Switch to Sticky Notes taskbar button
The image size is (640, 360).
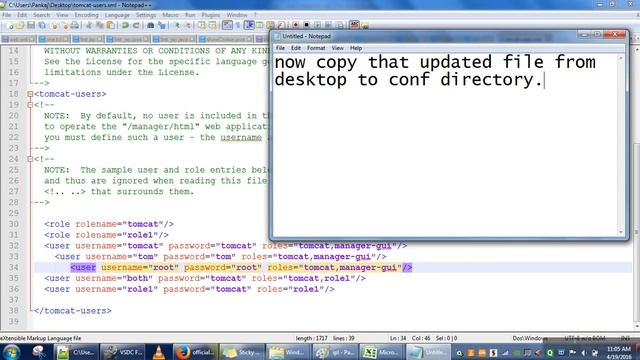point(242,352)
